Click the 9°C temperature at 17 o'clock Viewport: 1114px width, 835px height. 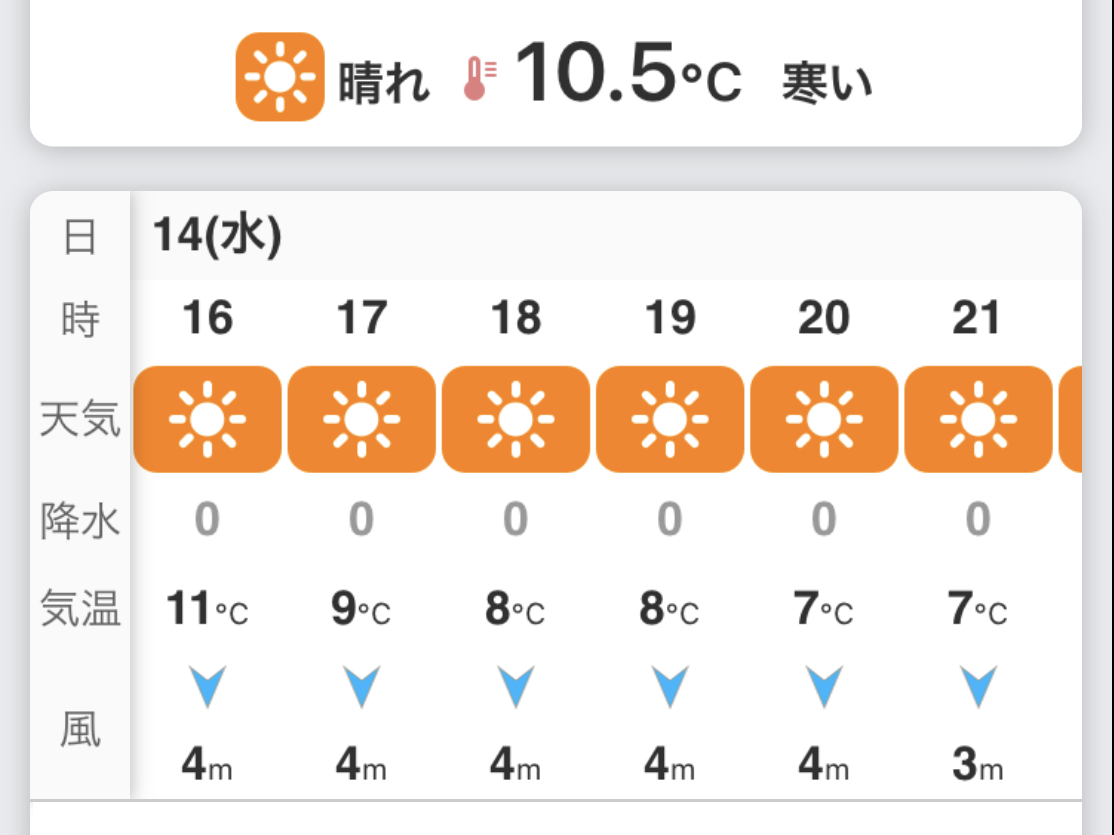click(361, 609)
